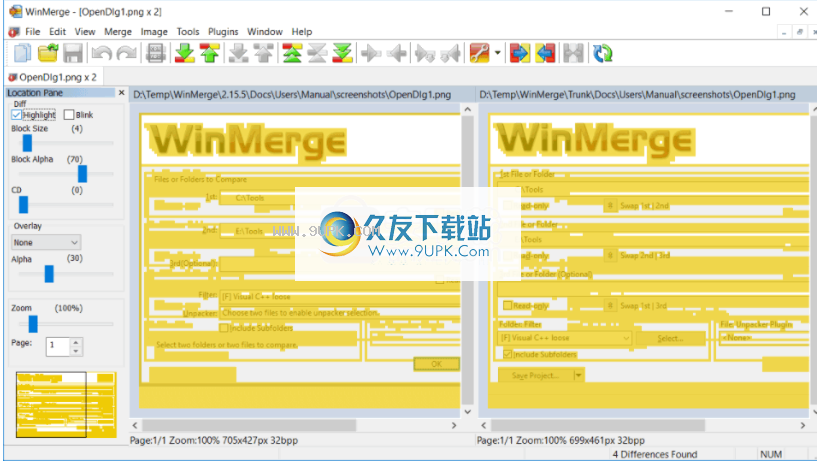Image resolution: width=817 pixels, height=468 pixels.
Task: Expand the Options wrench dropdown arrow
Action: (x=498, y=53)
